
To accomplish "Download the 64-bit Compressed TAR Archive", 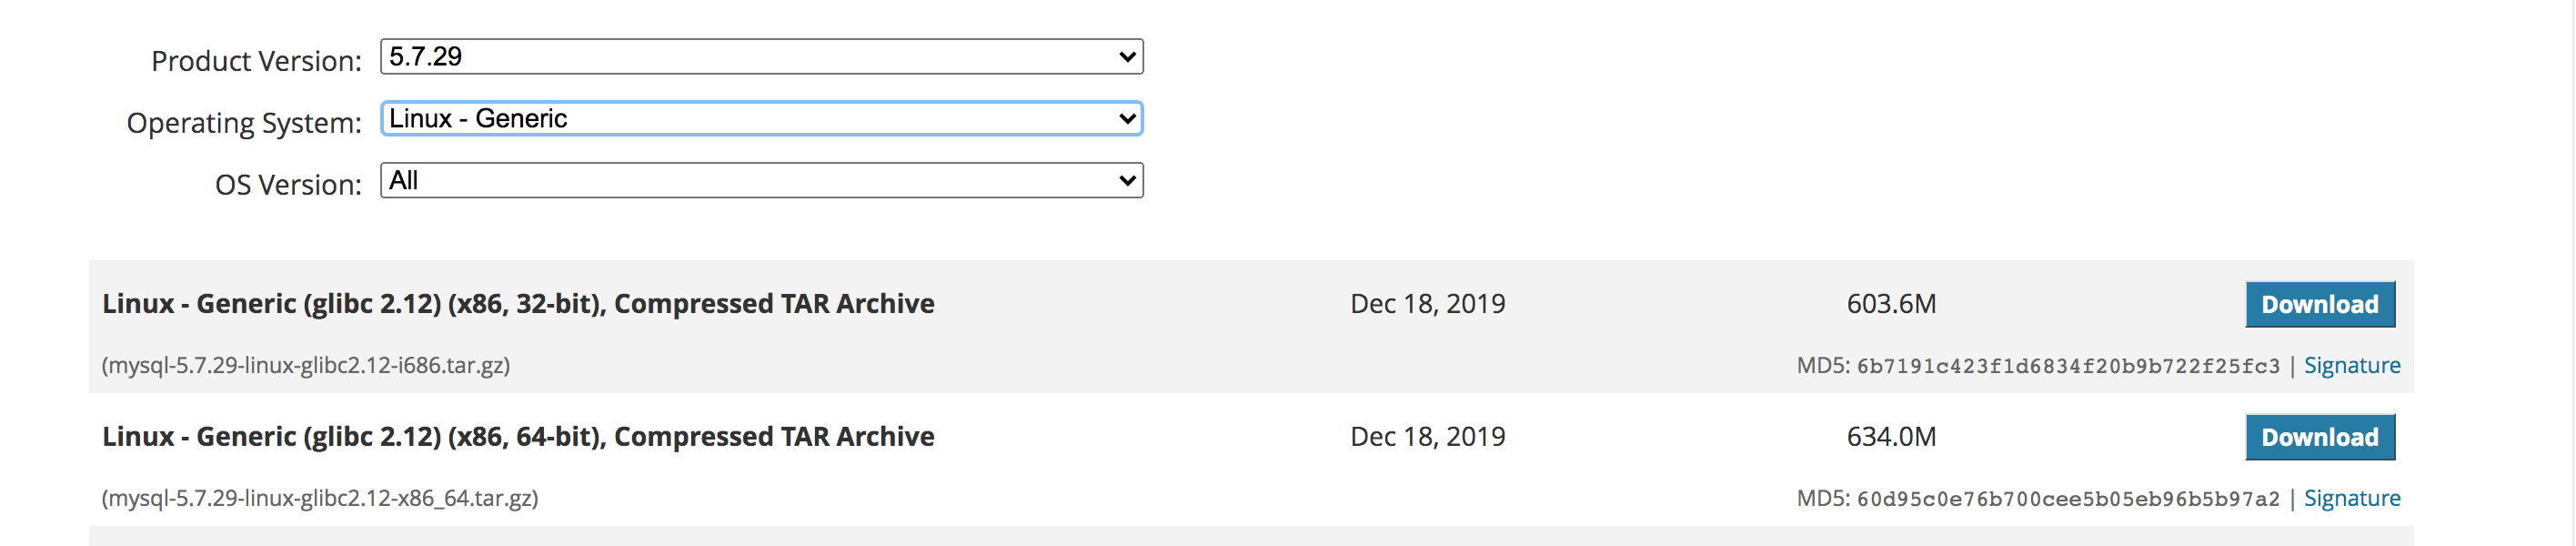I will [x=2320, y=438].
